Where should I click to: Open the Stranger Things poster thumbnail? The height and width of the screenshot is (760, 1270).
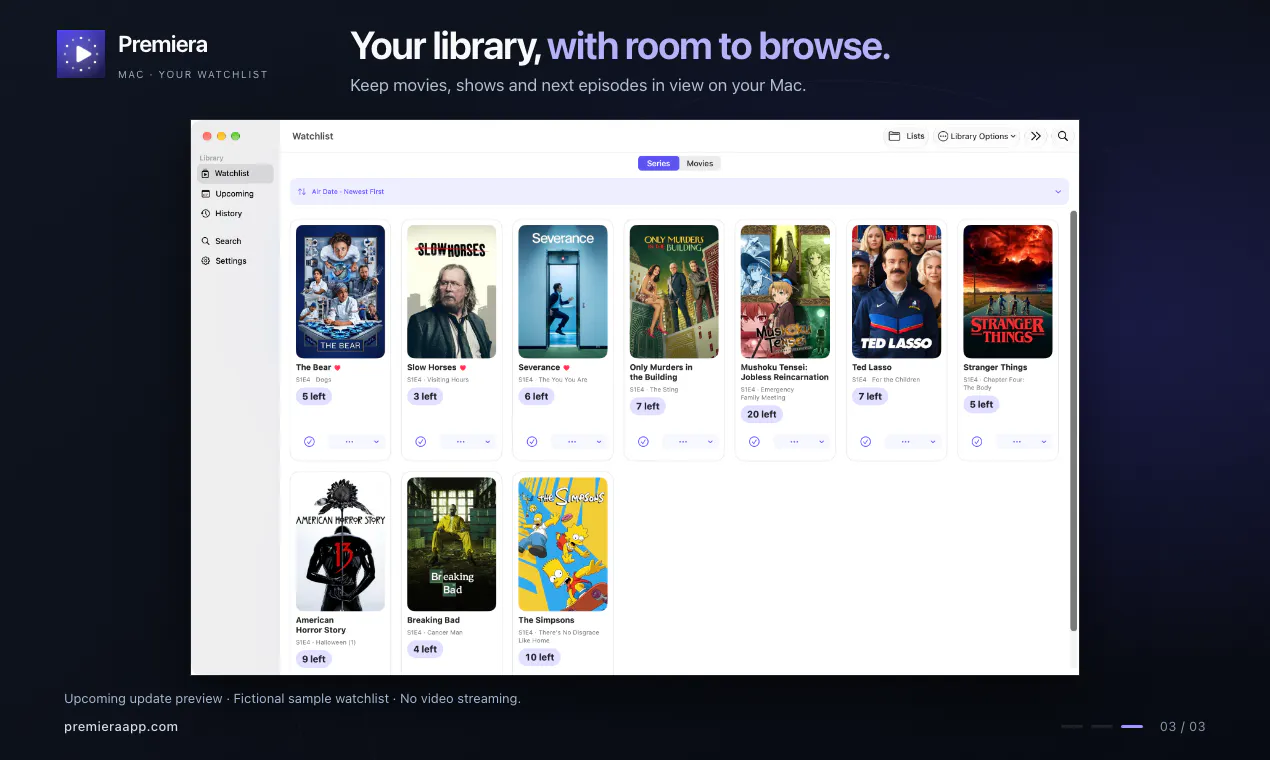click(1008, 291)
